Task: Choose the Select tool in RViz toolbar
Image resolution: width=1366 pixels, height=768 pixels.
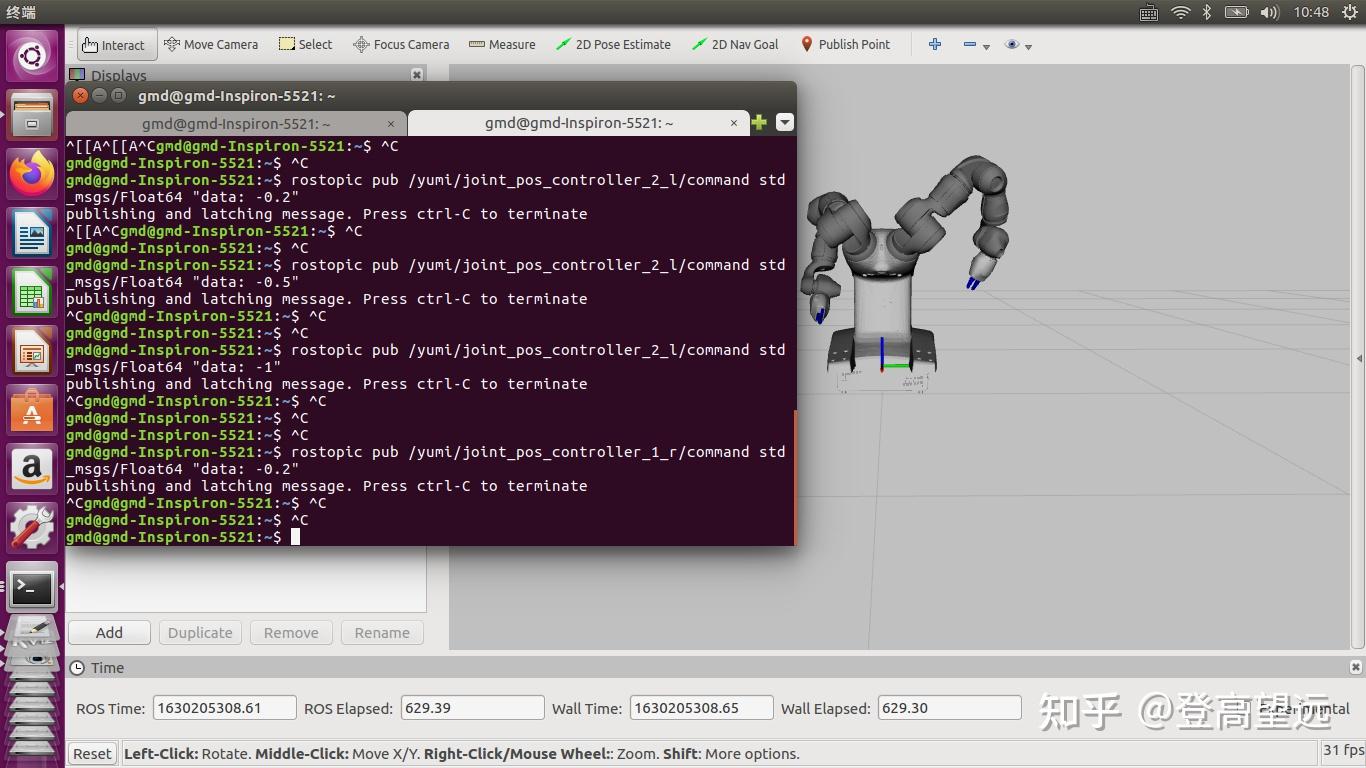Action: 305,44
